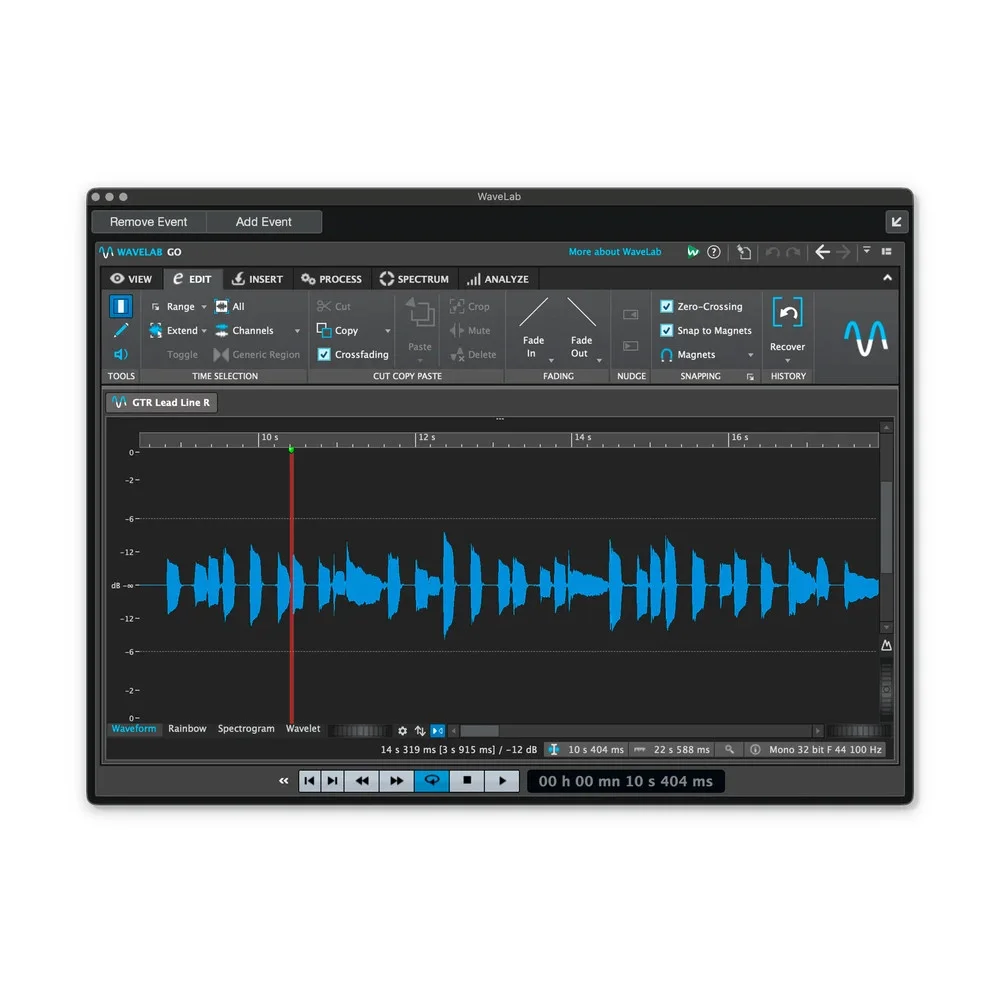The width and height of the screenshot is (1000, 1000).
Task: Toggle the loop playback button
Action: pos(432,781)
